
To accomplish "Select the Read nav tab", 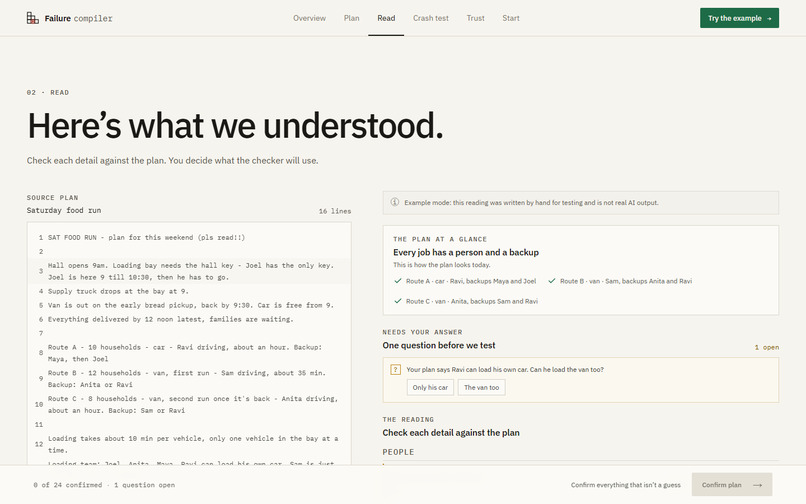I will (x=386, y=18).
